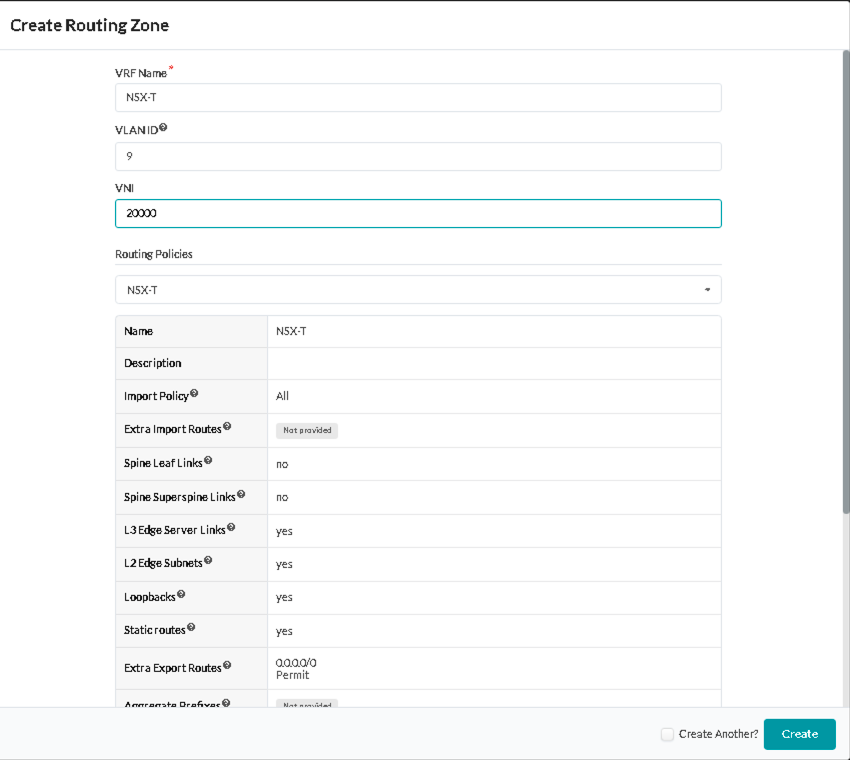
Task: Enable the Create Another checkbox
Action: (667, 734)
